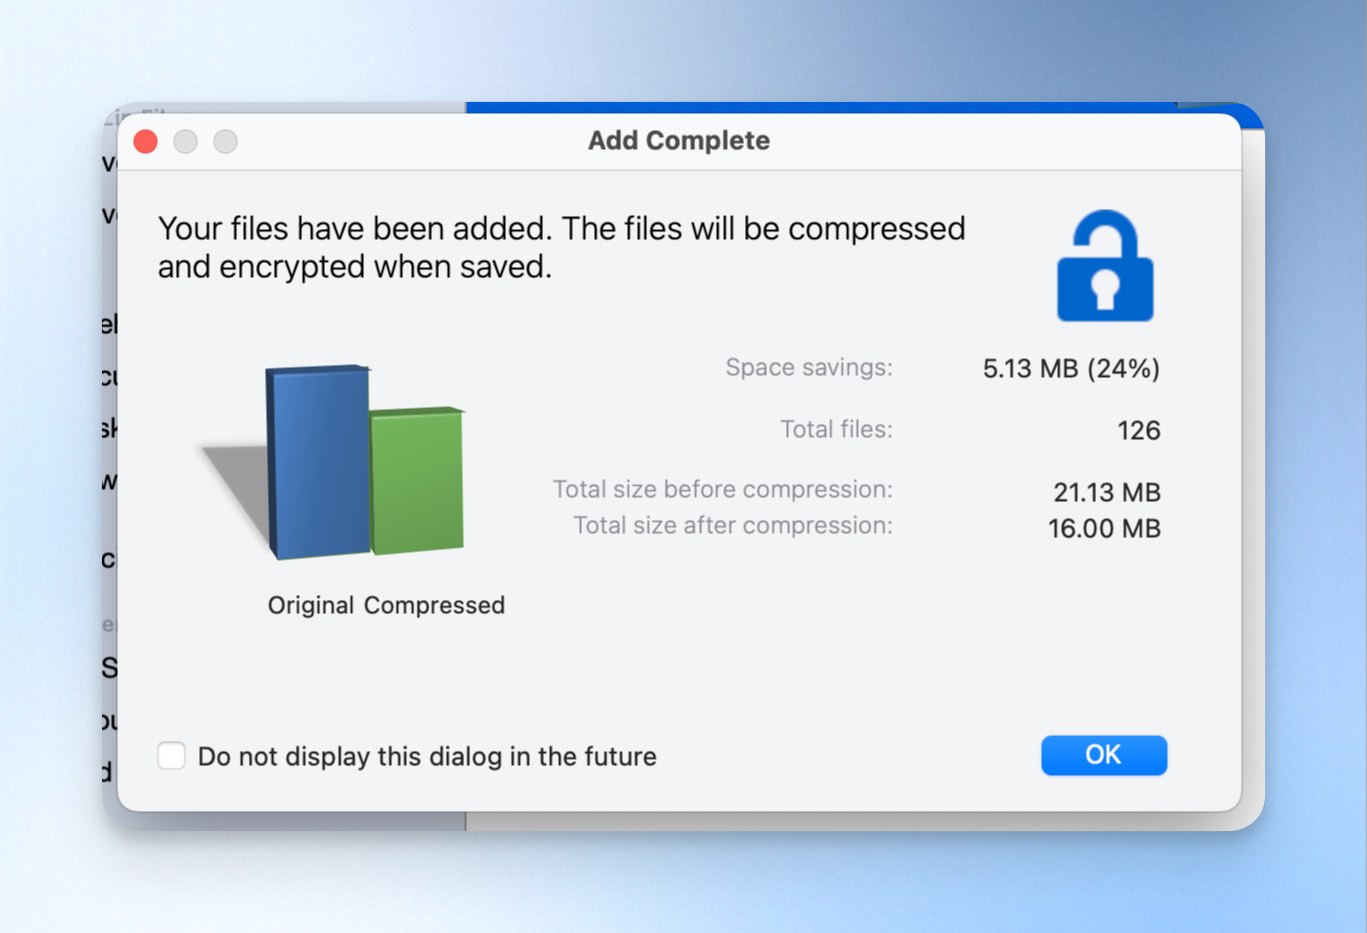Click the 5.13 MB (24%) savings value
1367x933 pixels.
tap(1071, 369)
